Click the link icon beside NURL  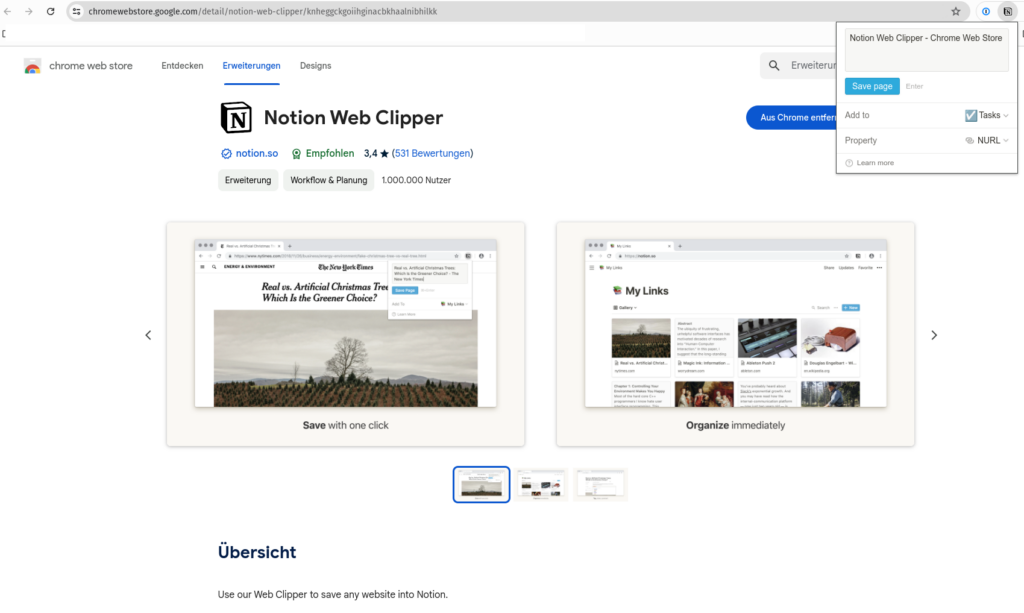click(969, 140)
